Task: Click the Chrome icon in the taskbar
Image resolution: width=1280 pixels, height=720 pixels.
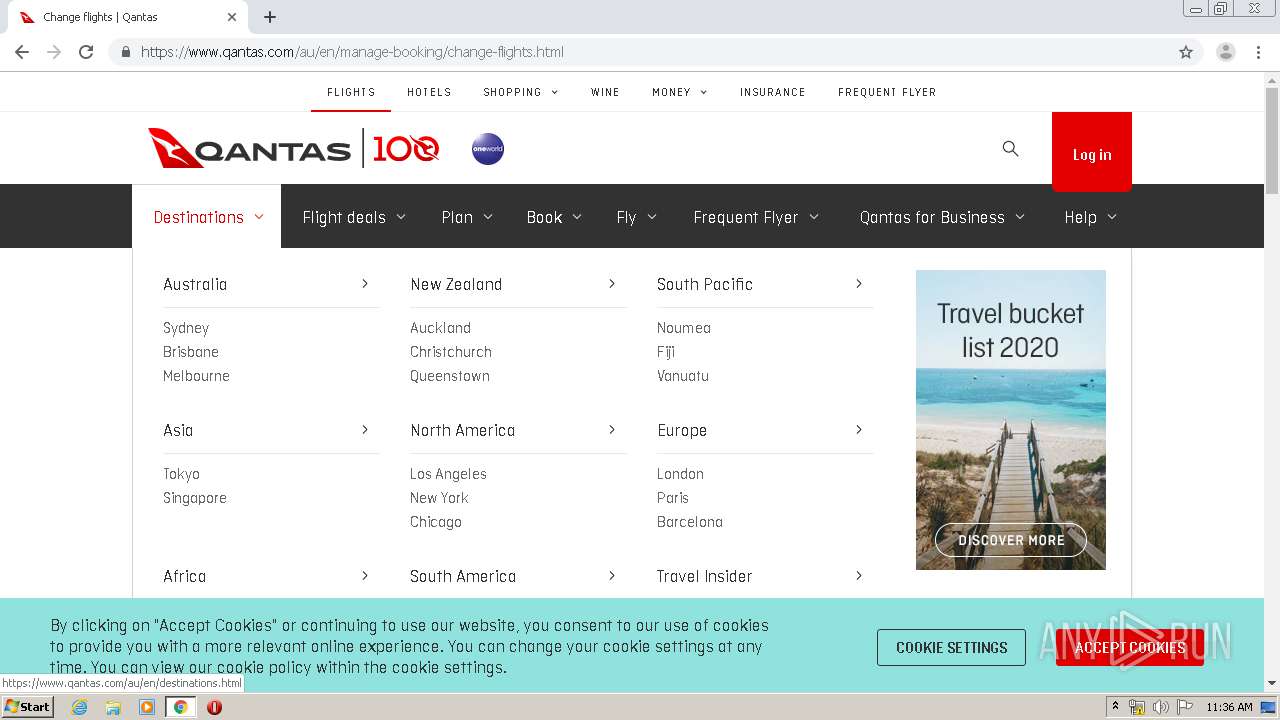Action: (x=180, y=707)
